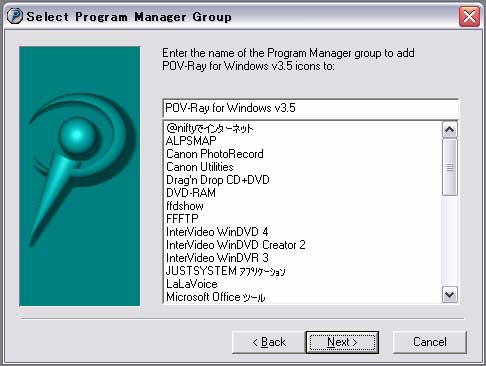
Task: Select InterVideo WinDVR 3 entry
Action: click(217, 258)
